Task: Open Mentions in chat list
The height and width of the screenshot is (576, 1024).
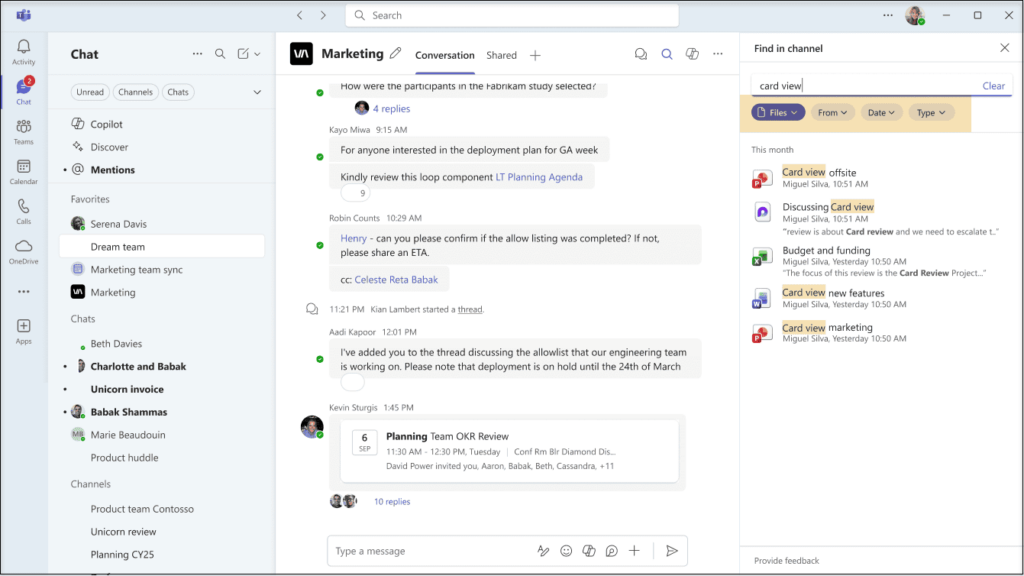Action: pyautogui.click(x=112, y=170)
